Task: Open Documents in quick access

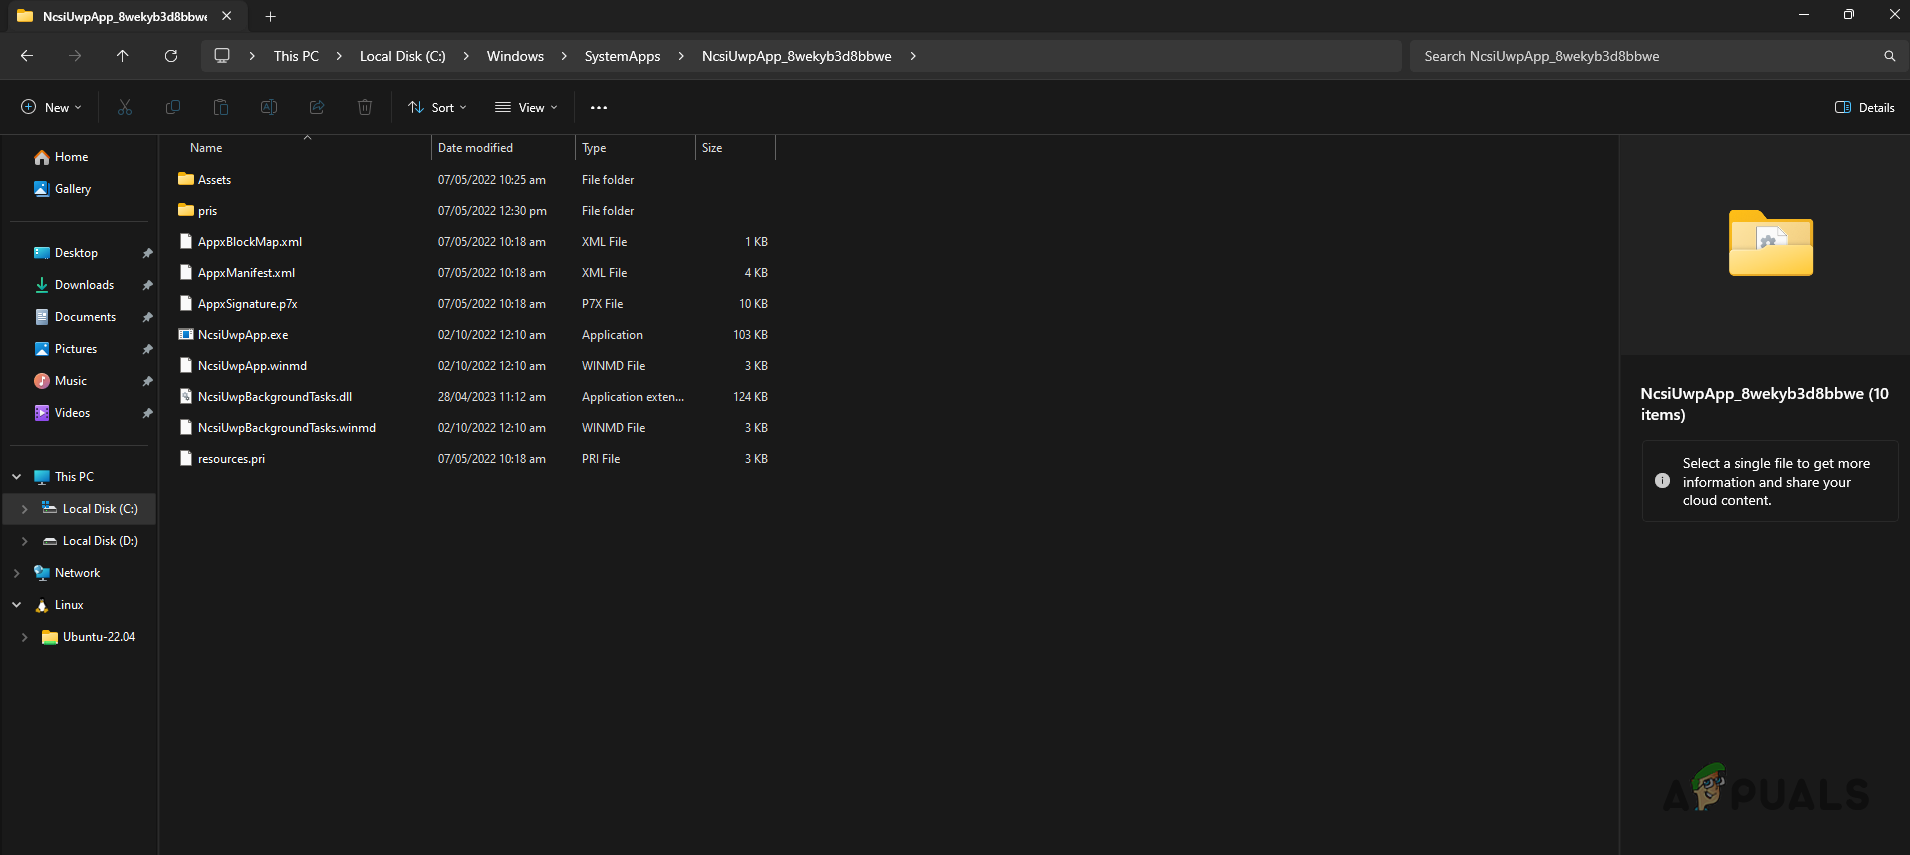Action: [x=75, y=317]
